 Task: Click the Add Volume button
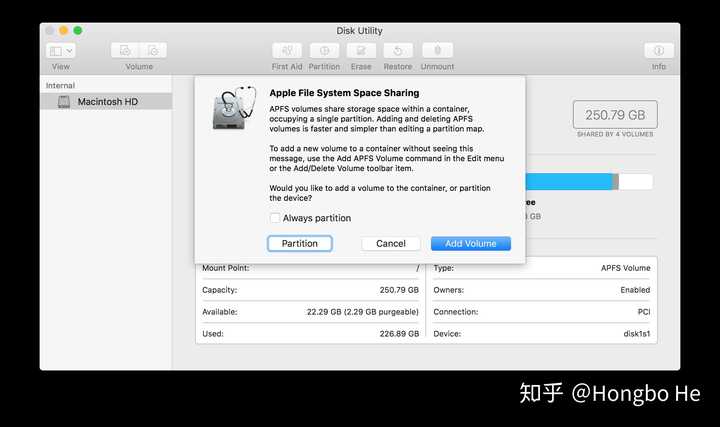point(471,243)
